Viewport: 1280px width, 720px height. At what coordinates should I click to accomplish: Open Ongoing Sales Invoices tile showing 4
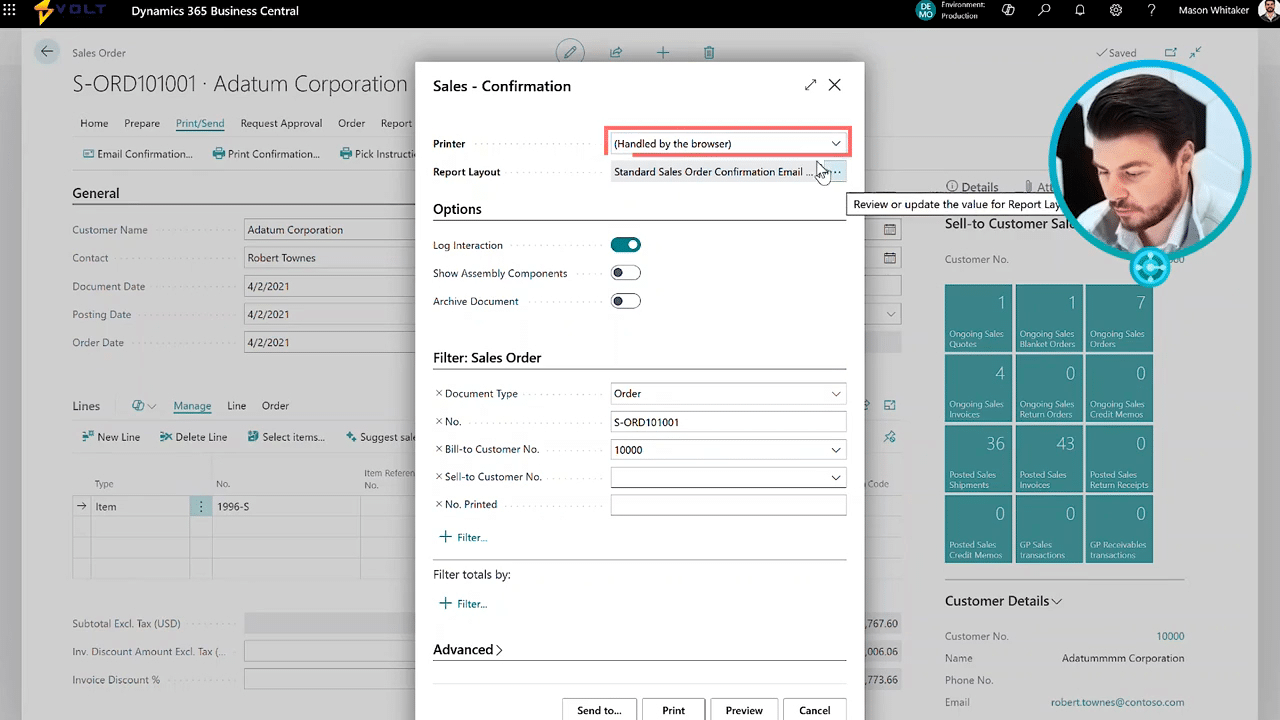(x=978, y=388)
